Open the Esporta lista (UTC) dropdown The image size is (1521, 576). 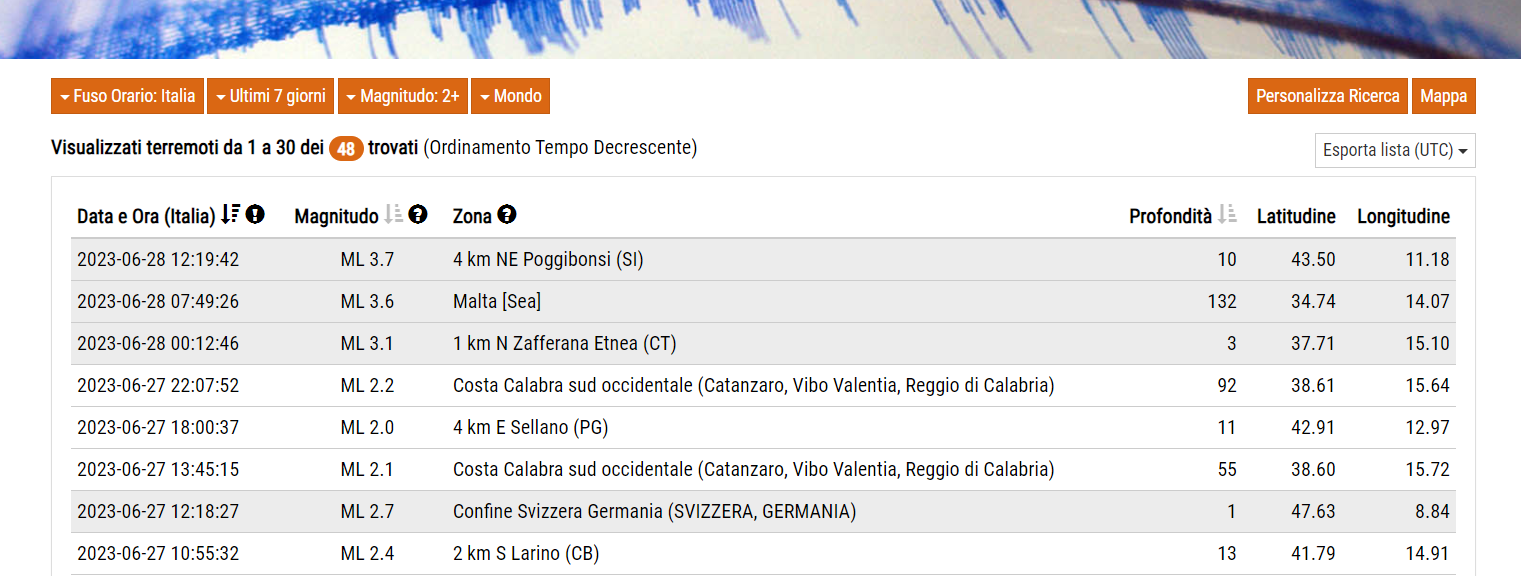point(1395,150)
